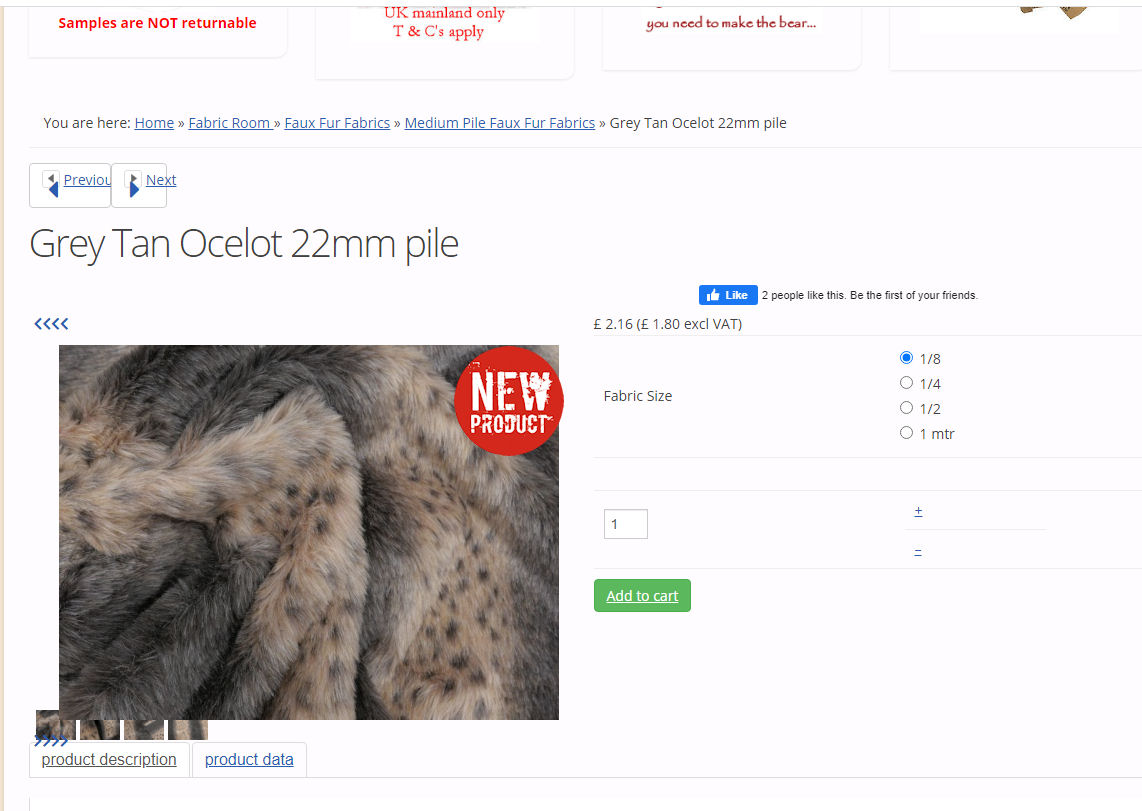Go to Home breadcrumb link
The height and width of the screenshot is (811, 1142).
click(154, 123)
